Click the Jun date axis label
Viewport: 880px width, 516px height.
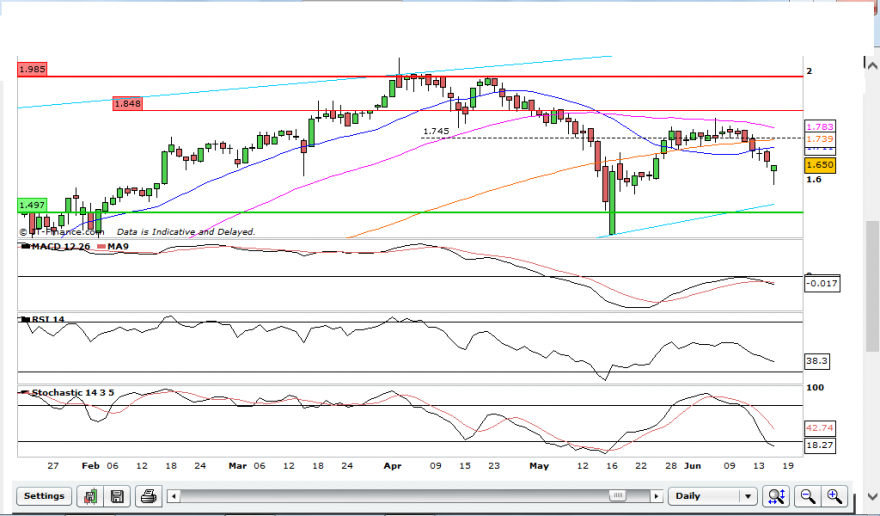693,466
